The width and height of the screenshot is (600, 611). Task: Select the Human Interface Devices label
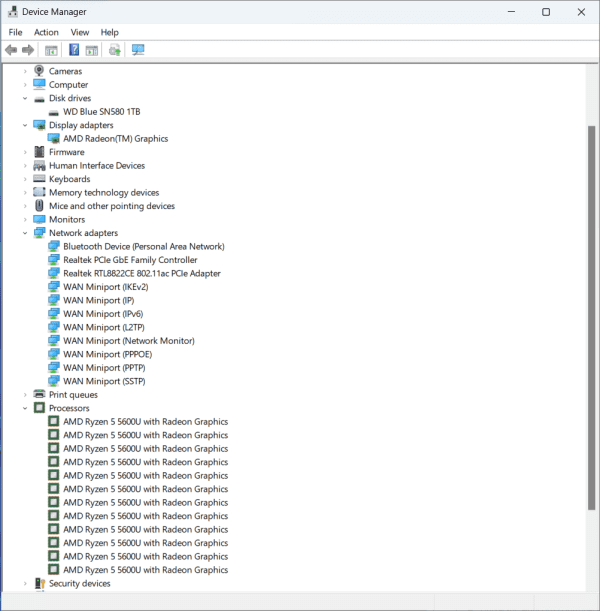(x=97, y=166)
